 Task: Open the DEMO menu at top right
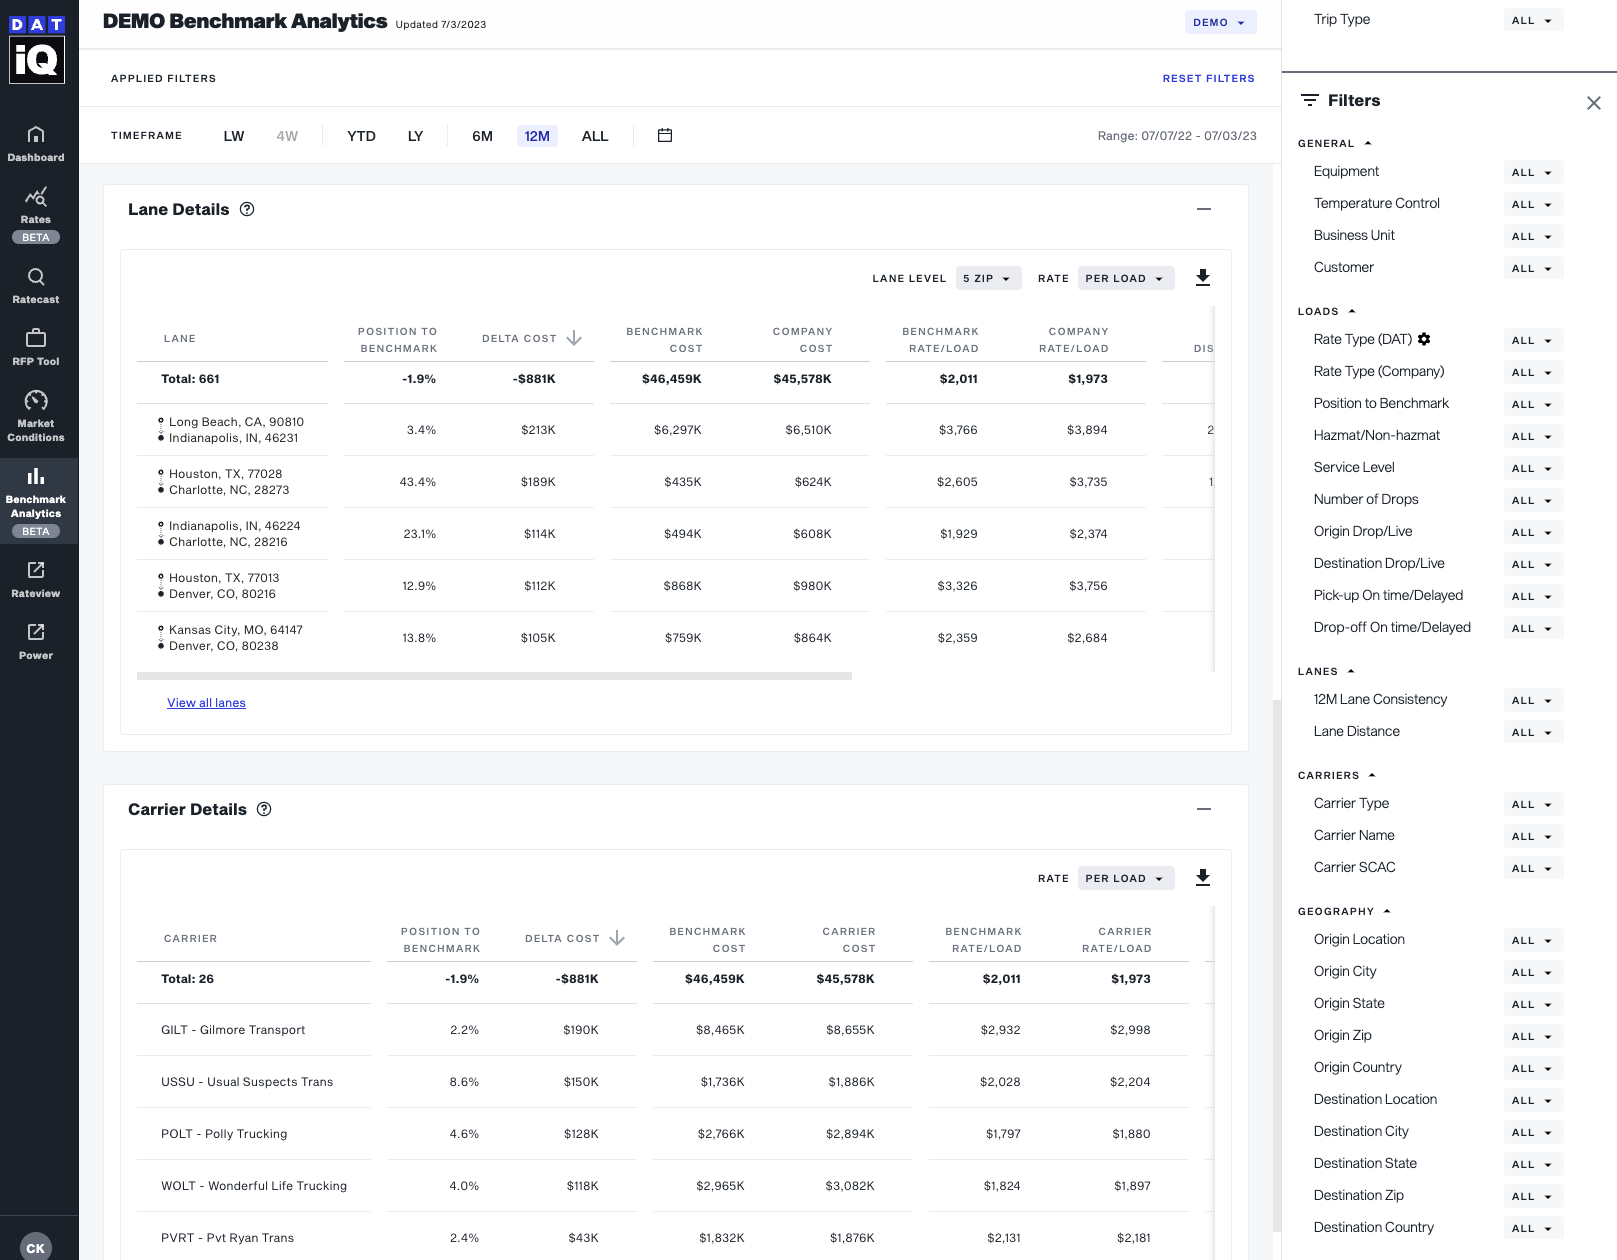coord(1220,21)
